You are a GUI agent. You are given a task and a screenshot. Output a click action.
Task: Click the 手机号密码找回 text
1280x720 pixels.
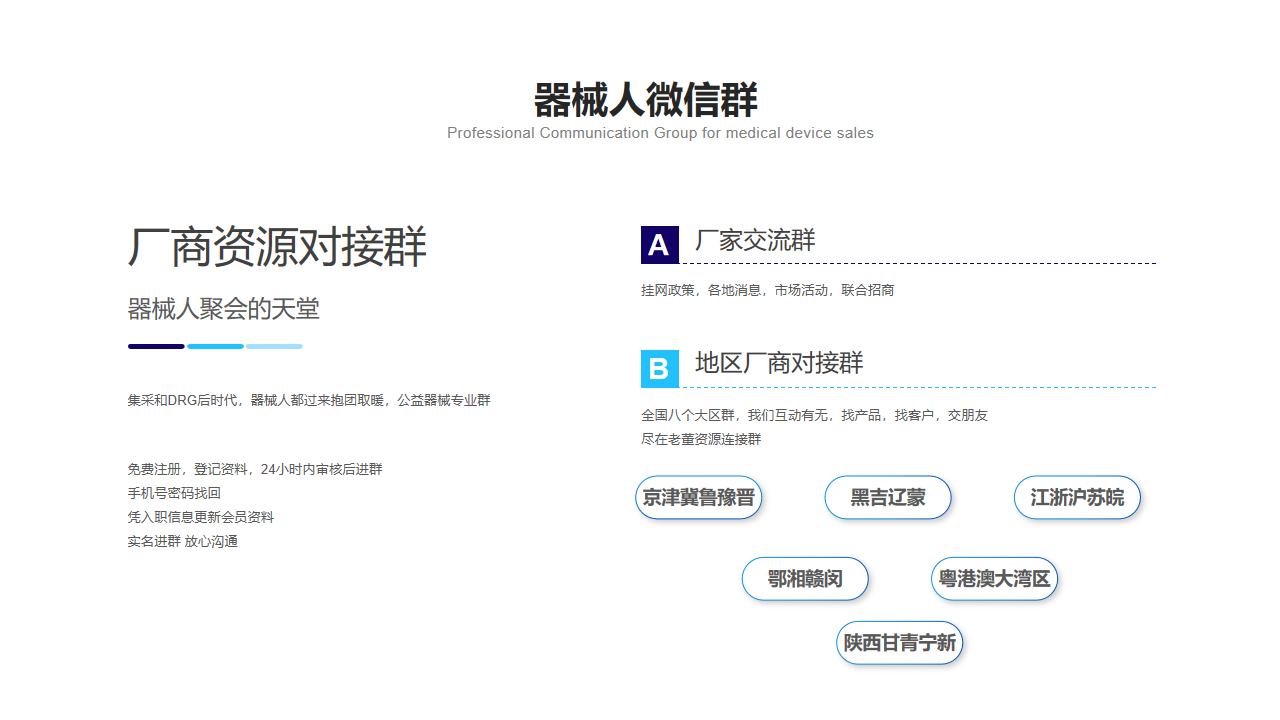click(174, 493)
